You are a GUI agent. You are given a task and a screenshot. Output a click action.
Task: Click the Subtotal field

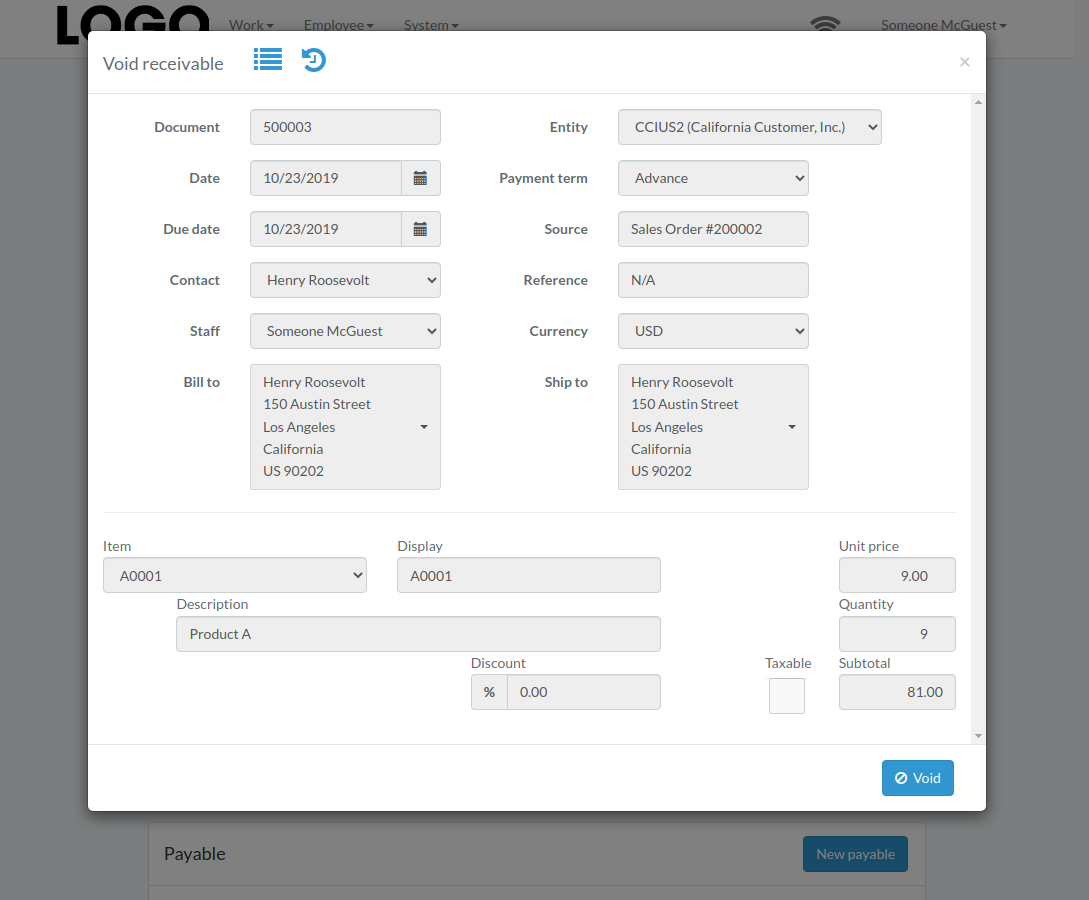[897, 692]
